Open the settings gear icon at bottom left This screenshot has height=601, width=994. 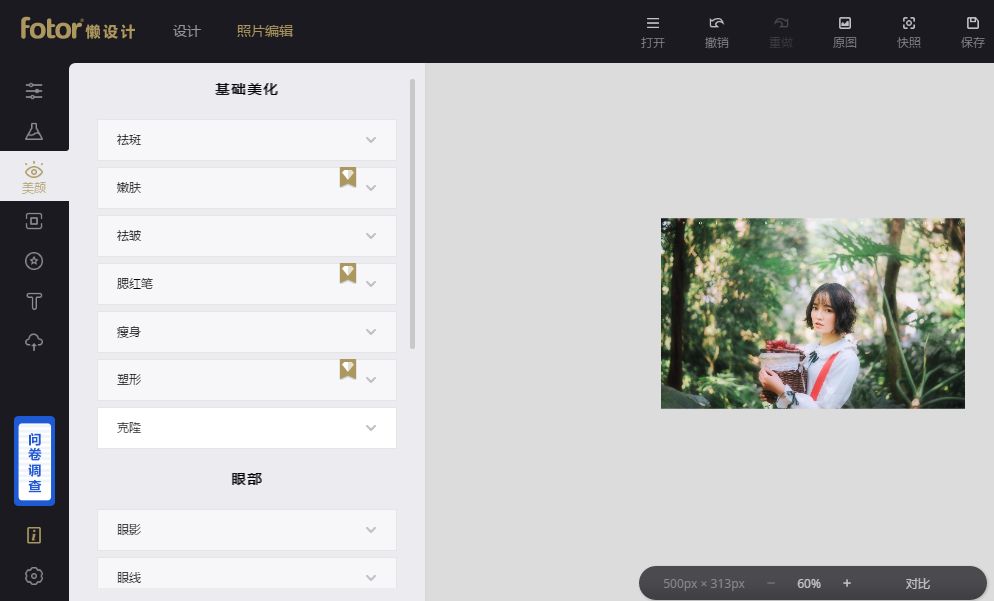coord(34,576)
